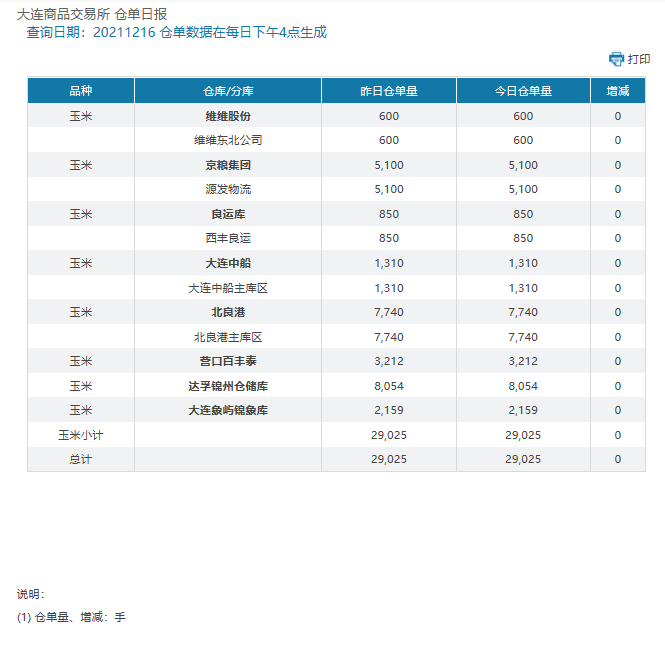
Task: Click the 大连中船主库区 cell
Action: click(227, 288)
